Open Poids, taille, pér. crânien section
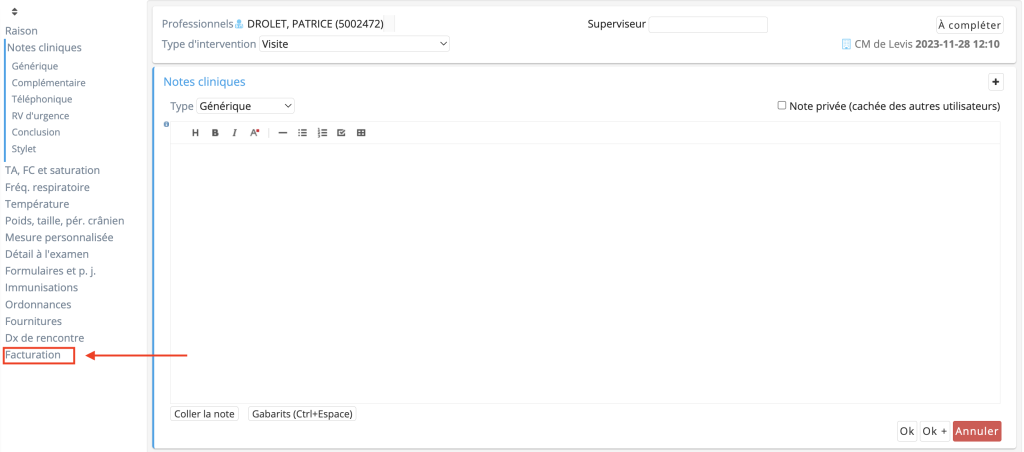 (65, 221)
